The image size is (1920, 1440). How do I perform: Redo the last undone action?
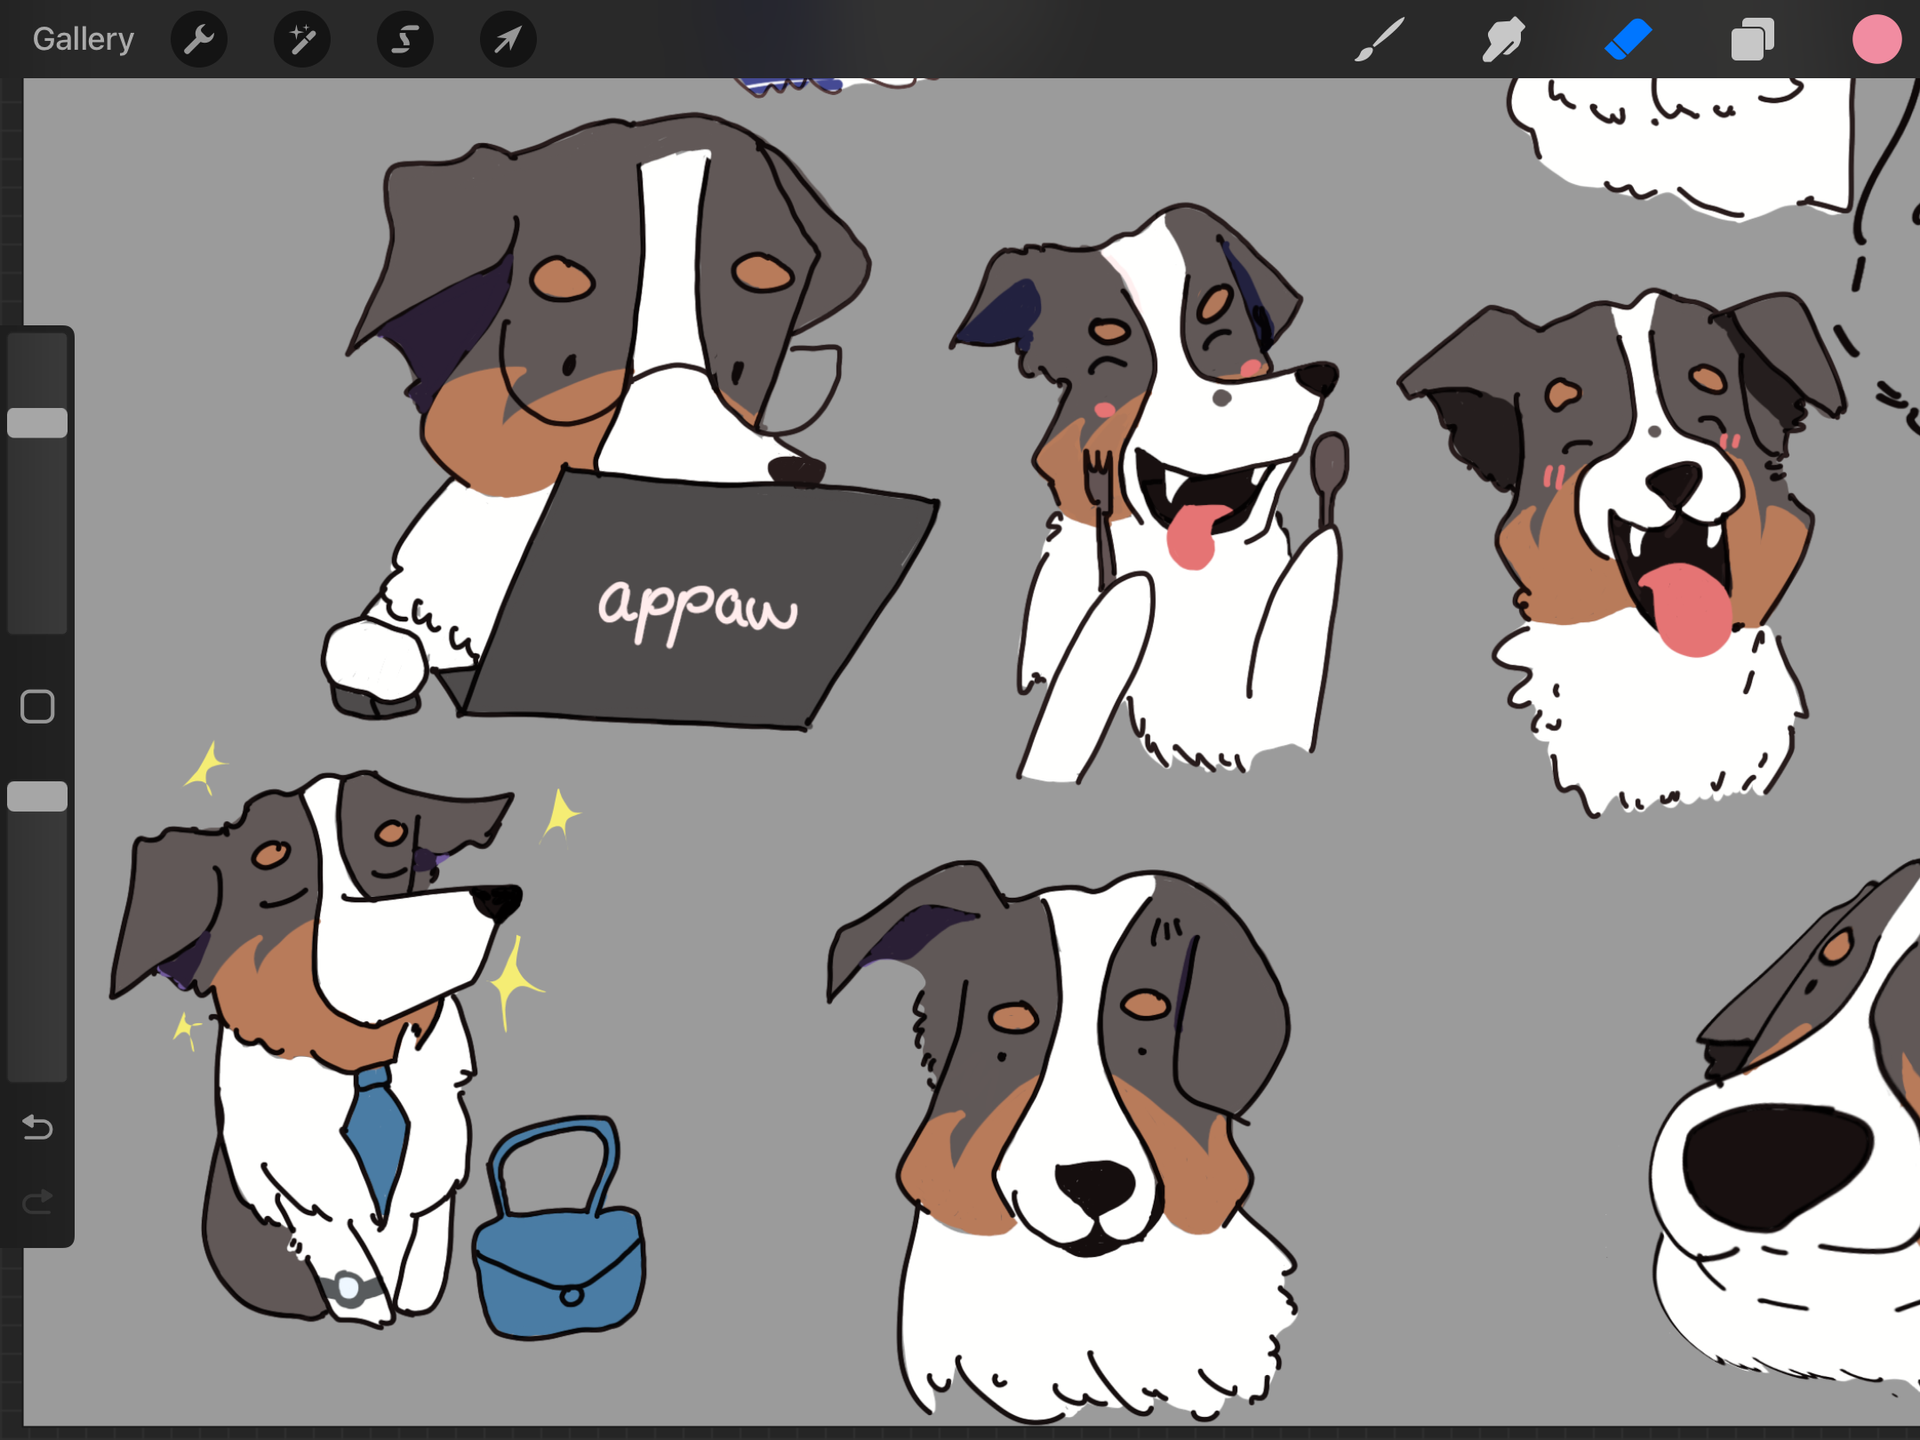pos(38,1201)
